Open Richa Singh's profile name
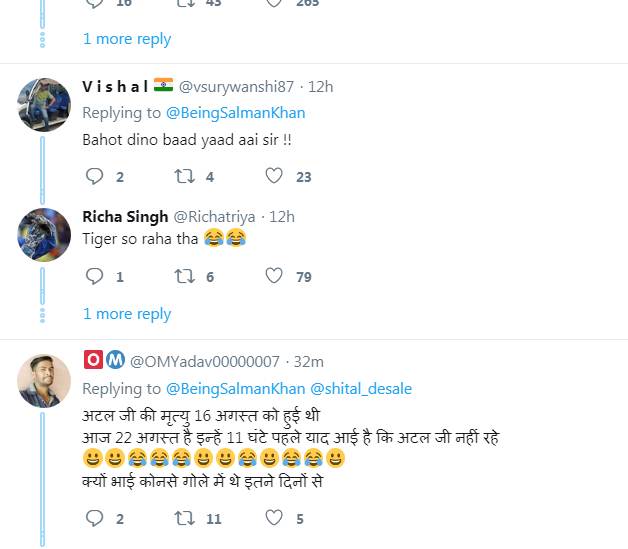Screen dimensions: 628x549 point(125,216)
